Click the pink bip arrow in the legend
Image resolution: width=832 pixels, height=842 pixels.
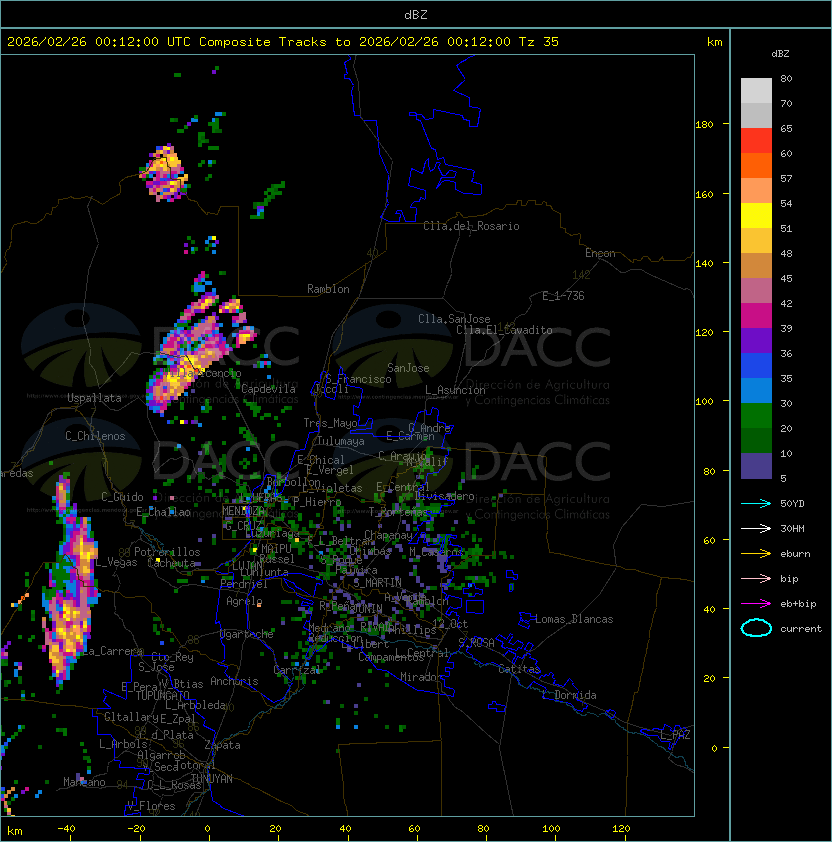[756, 579]
